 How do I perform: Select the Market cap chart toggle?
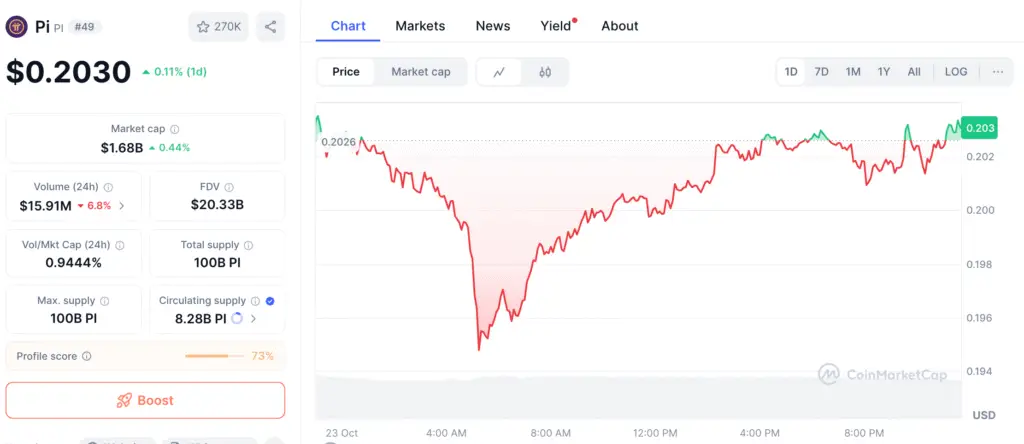(420, 72)
